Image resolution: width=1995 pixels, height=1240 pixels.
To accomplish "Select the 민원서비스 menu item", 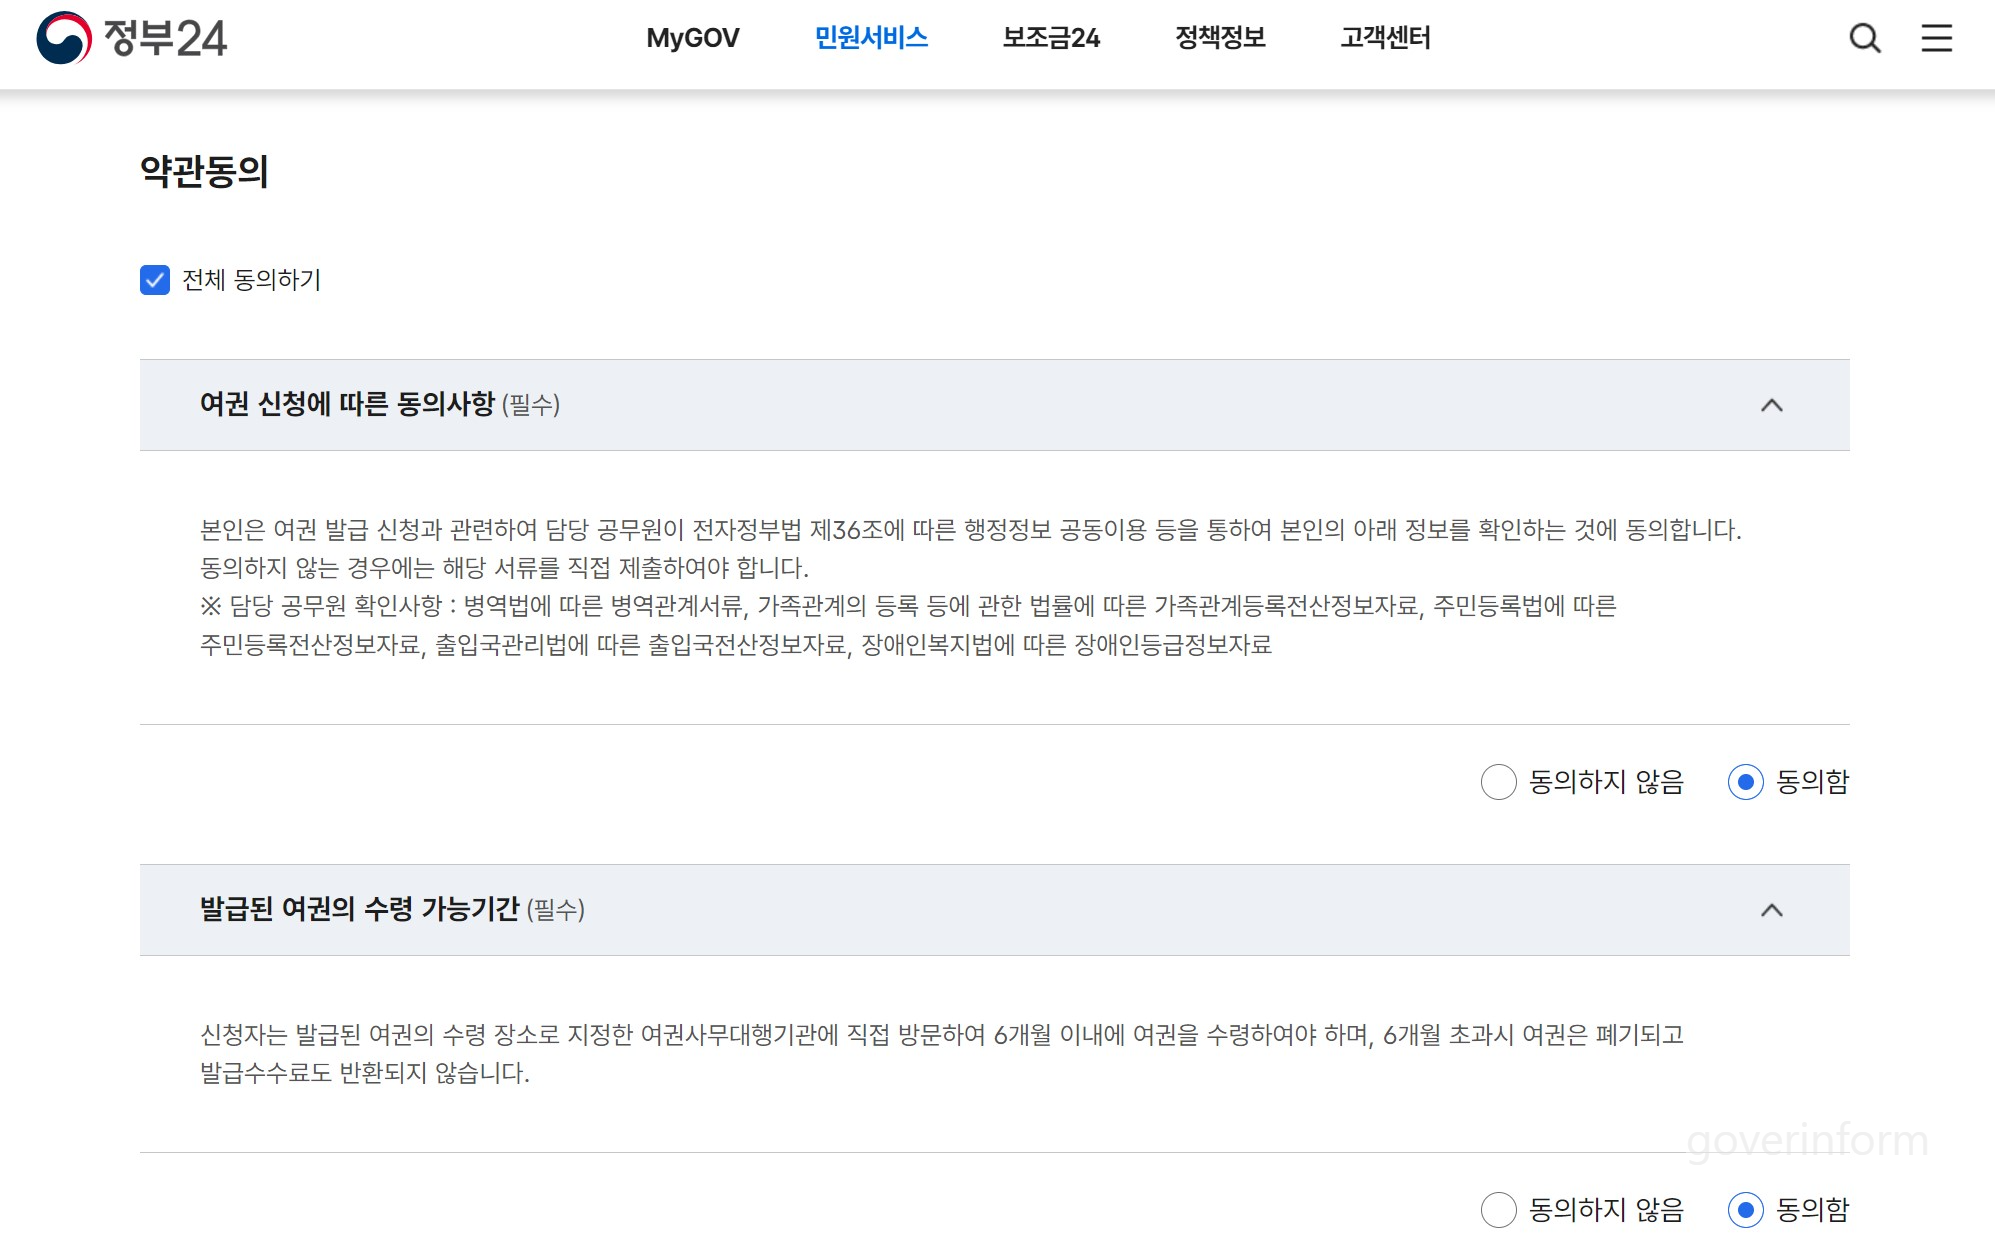I will point(871,38).
